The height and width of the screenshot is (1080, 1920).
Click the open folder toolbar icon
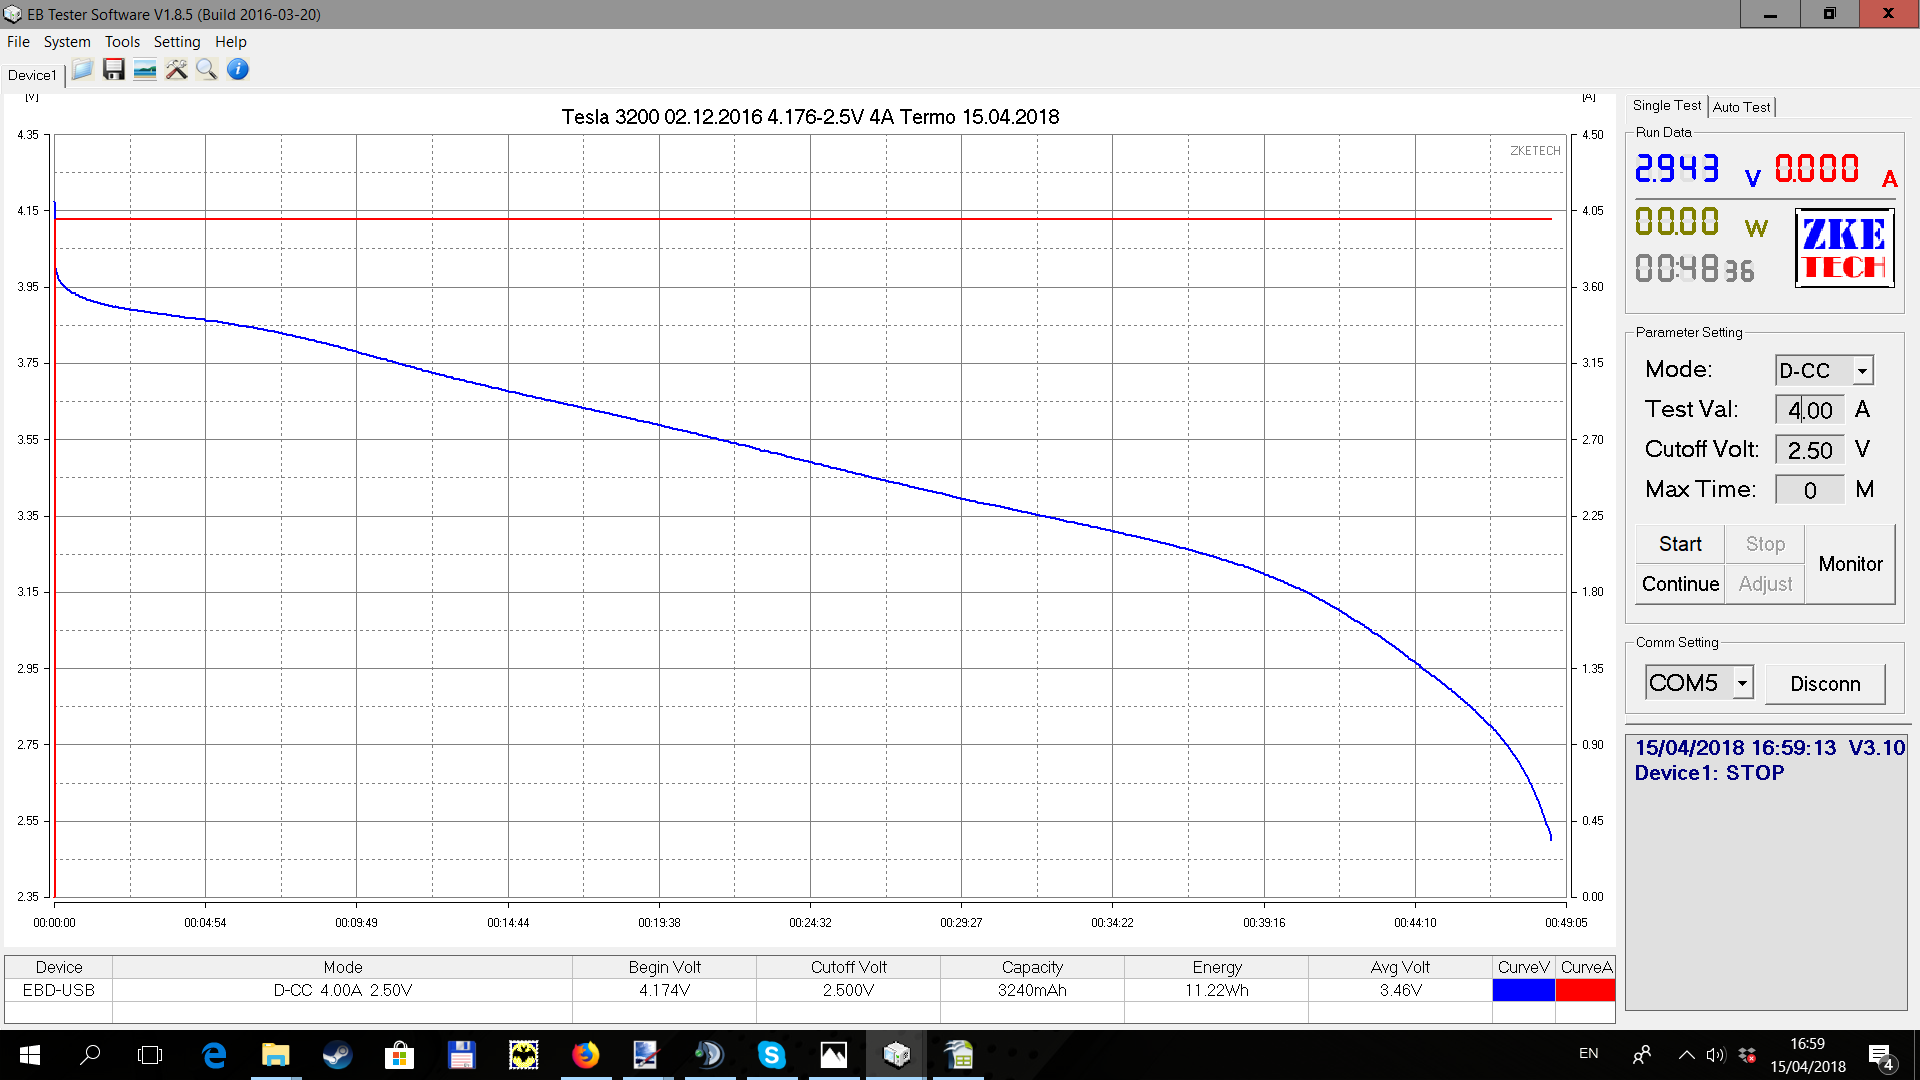[x=82, y=70]
